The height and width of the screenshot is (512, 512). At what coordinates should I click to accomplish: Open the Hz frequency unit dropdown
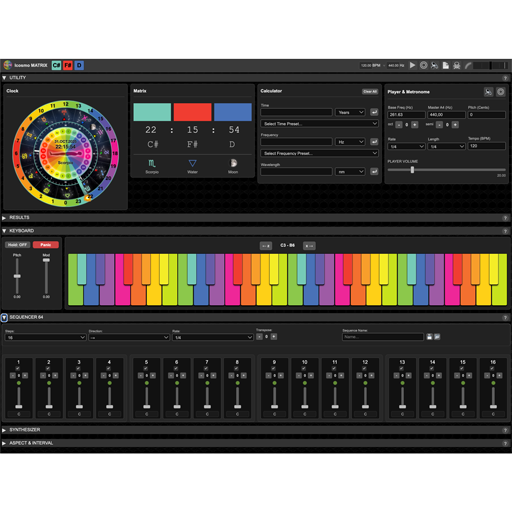(350, 142)
